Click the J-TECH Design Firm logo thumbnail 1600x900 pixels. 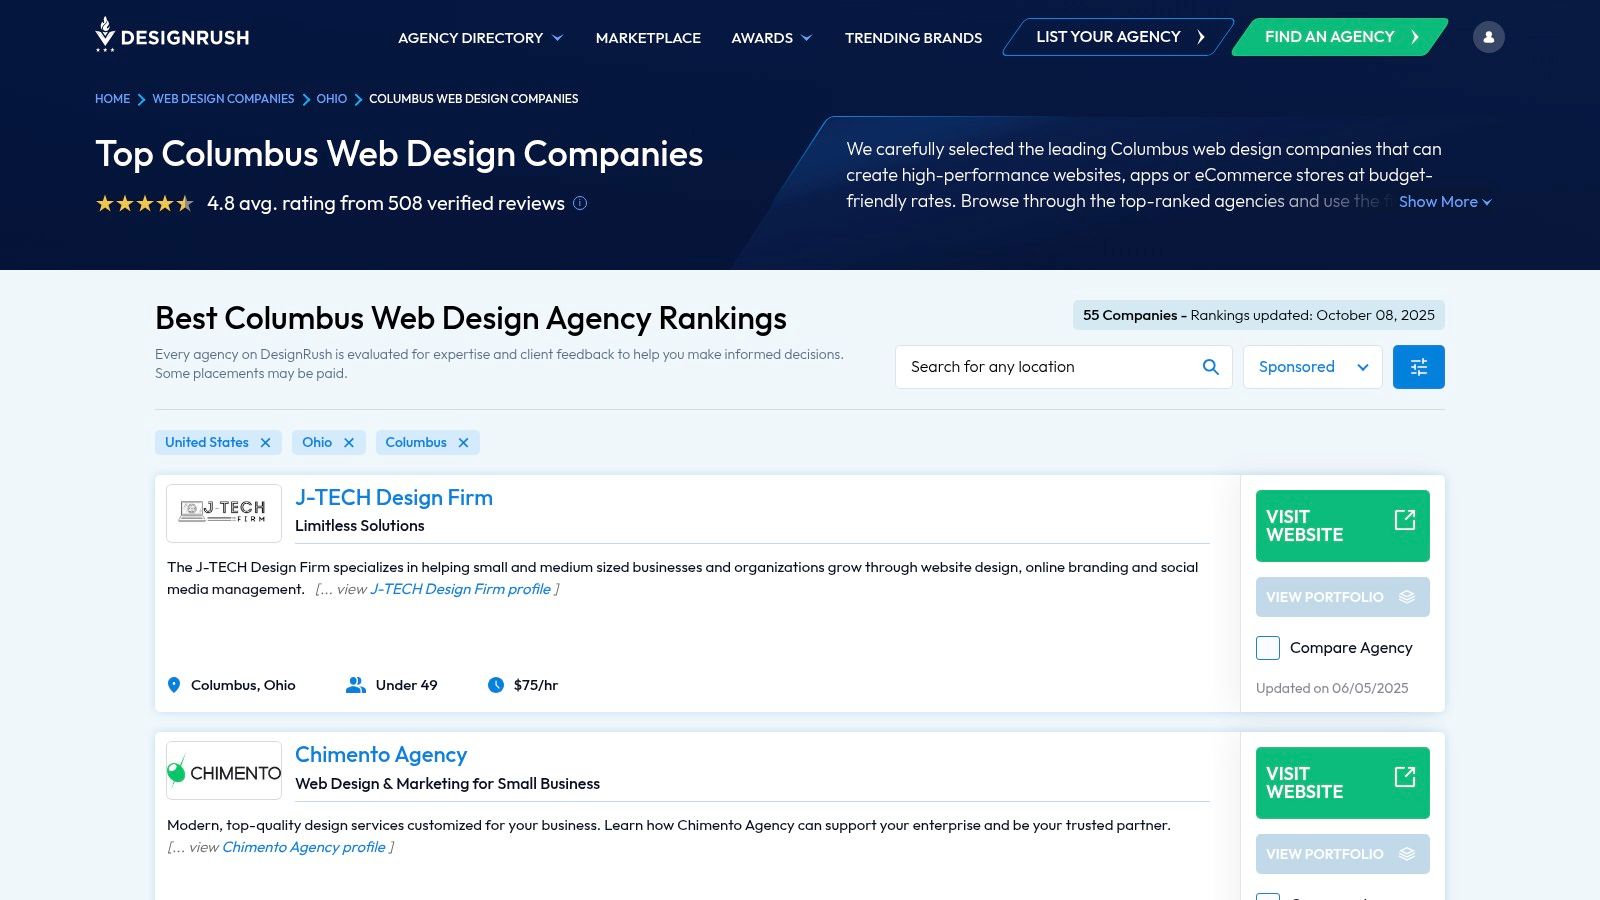point(224,513)
